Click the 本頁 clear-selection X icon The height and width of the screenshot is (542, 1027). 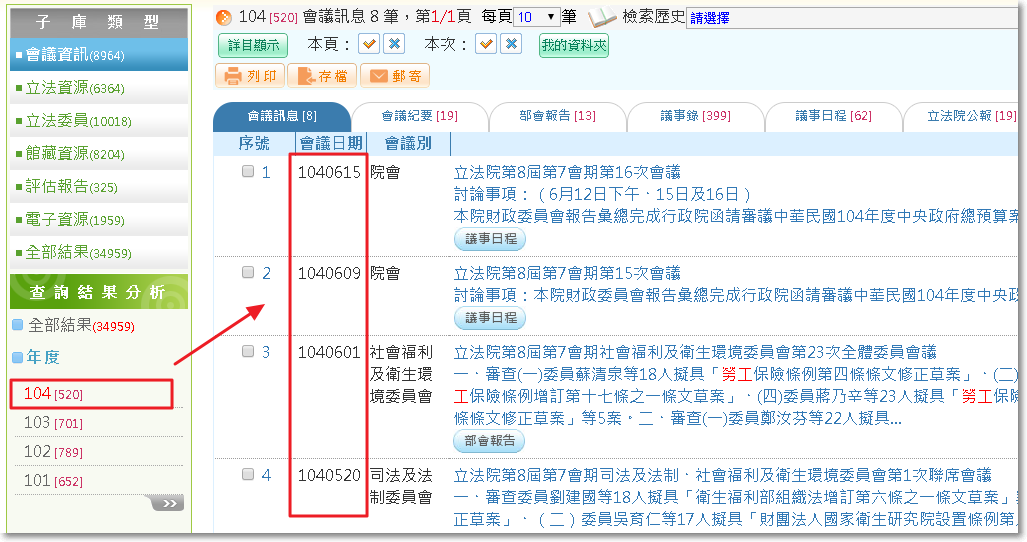(395, 45)
